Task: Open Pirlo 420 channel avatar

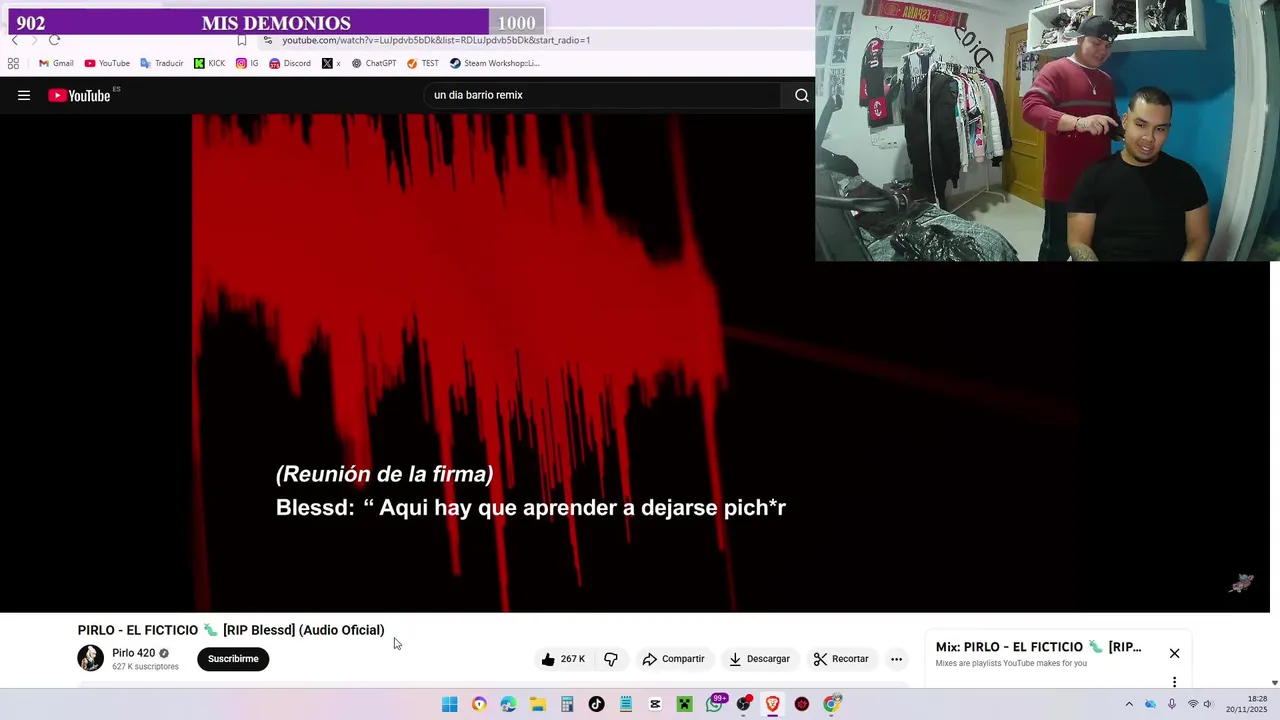Action: pos(91,658)
